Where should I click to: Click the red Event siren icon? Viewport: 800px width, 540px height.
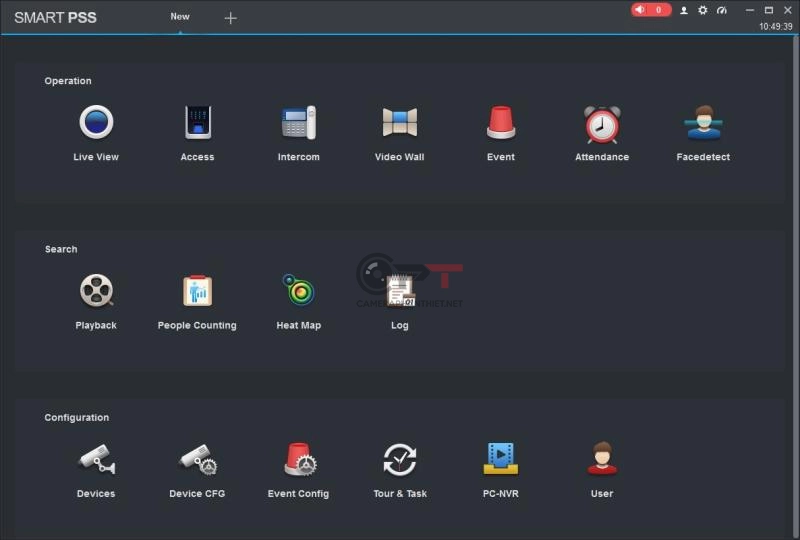coord(501,123)
